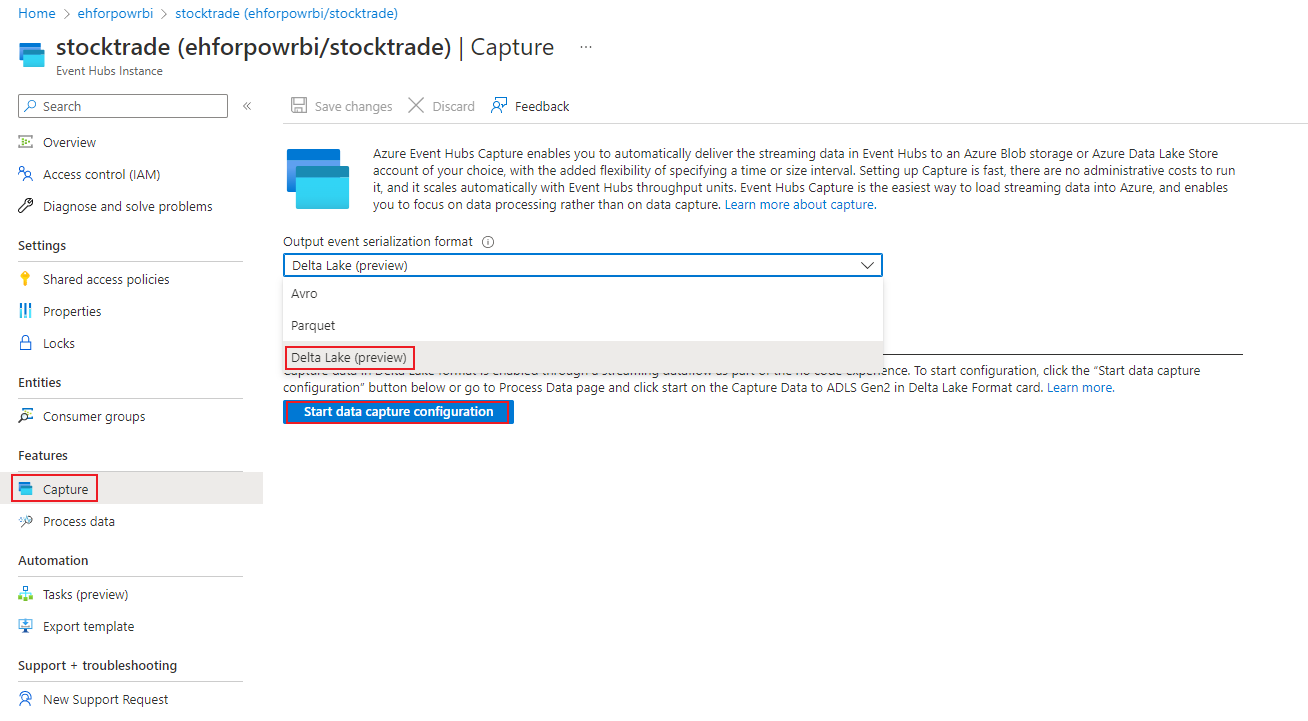The width and height of the screenshot is (1308, 721).
Task: Open Access control (IAM) icon
Action: [26, 174]
